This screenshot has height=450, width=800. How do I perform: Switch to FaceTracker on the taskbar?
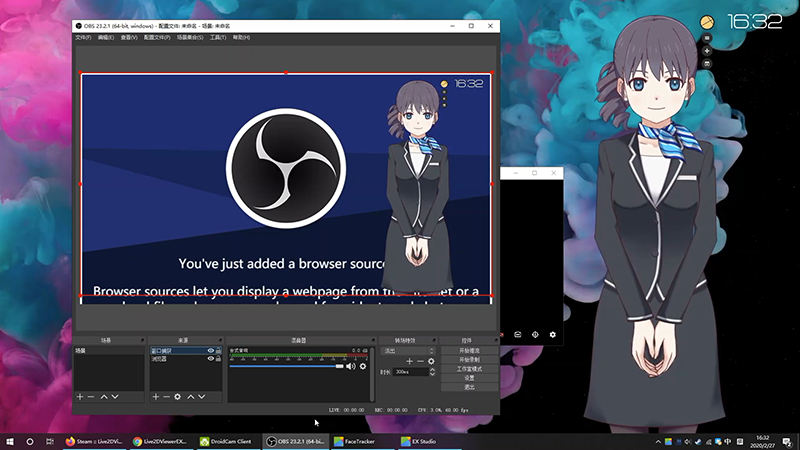pos(361,441)
